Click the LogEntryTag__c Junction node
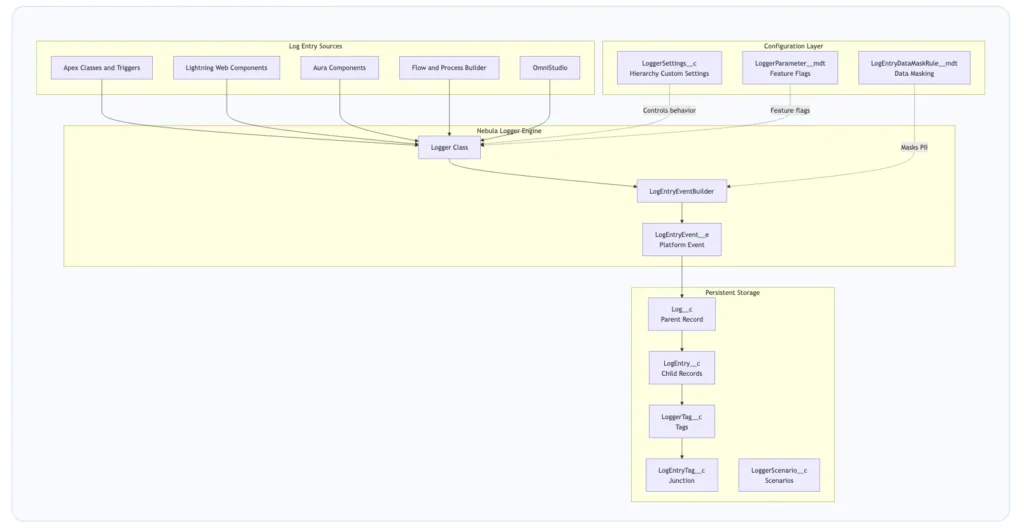 coord(682,475)
